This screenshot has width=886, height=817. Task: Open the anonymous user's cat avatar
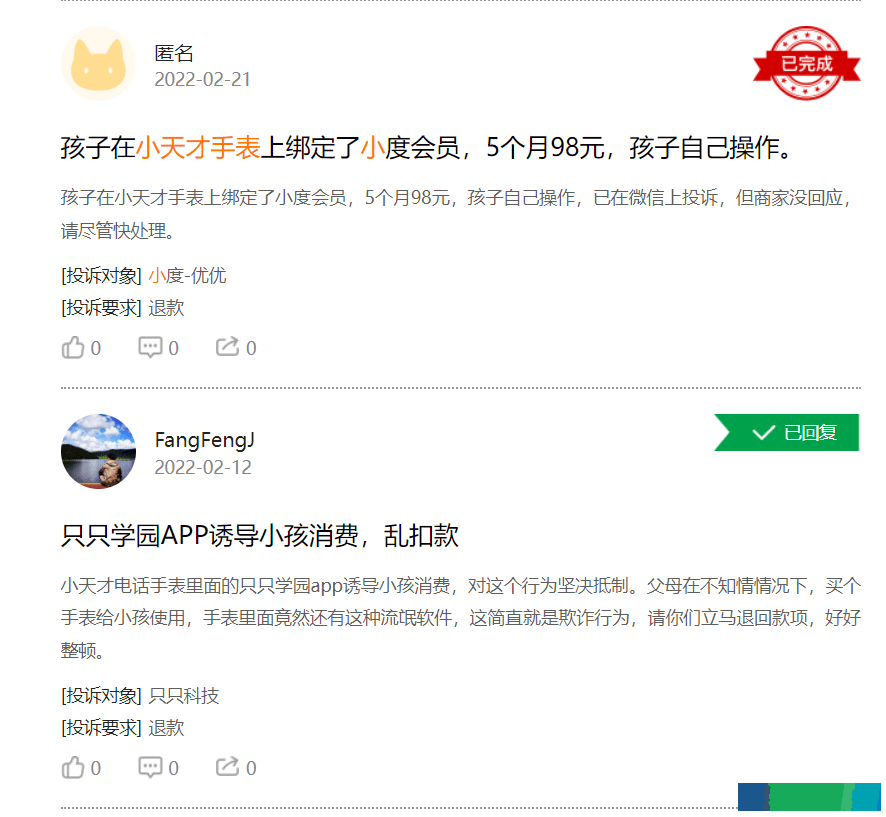click(x=98, y=63)
